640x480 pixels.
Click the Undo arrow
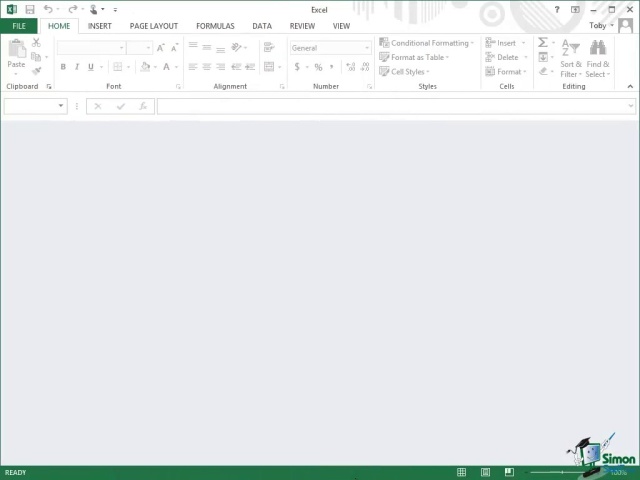[48, 9]
